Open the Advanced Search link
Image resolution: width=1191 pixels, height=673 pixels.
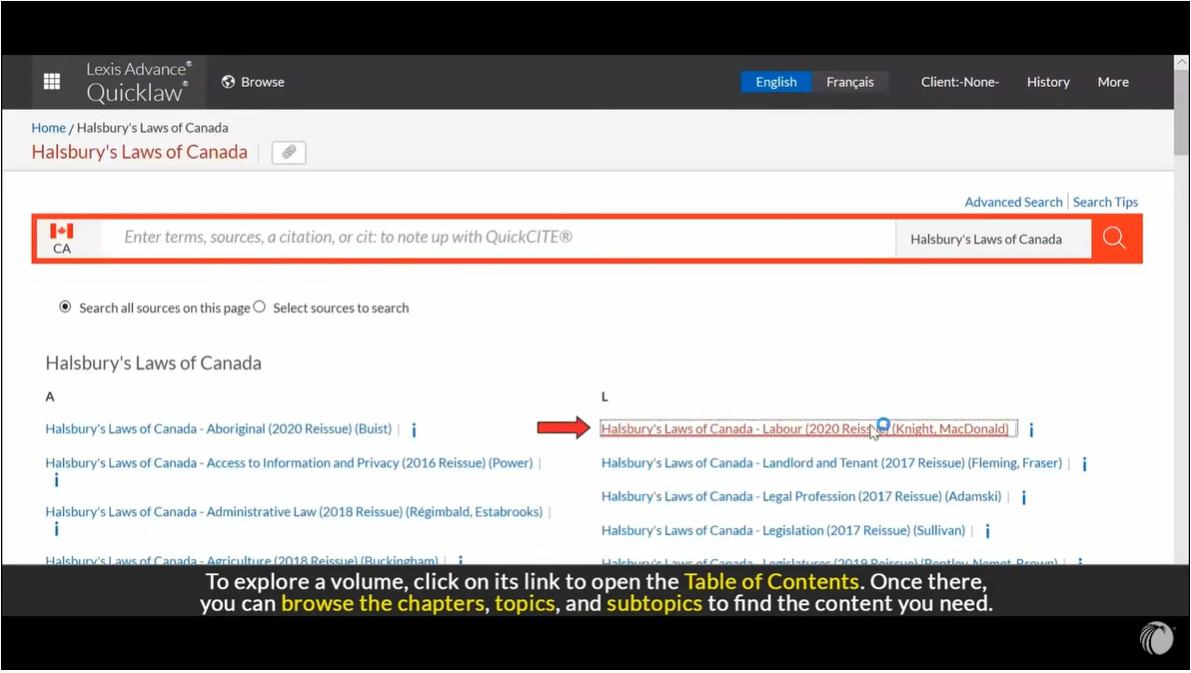pos(1013,202)
